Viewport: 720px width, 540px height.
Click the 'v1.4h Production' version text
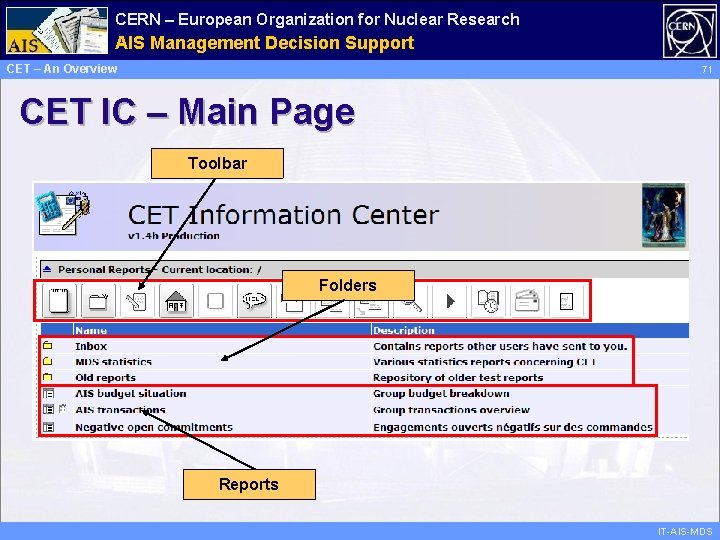(x=174, y=236)
